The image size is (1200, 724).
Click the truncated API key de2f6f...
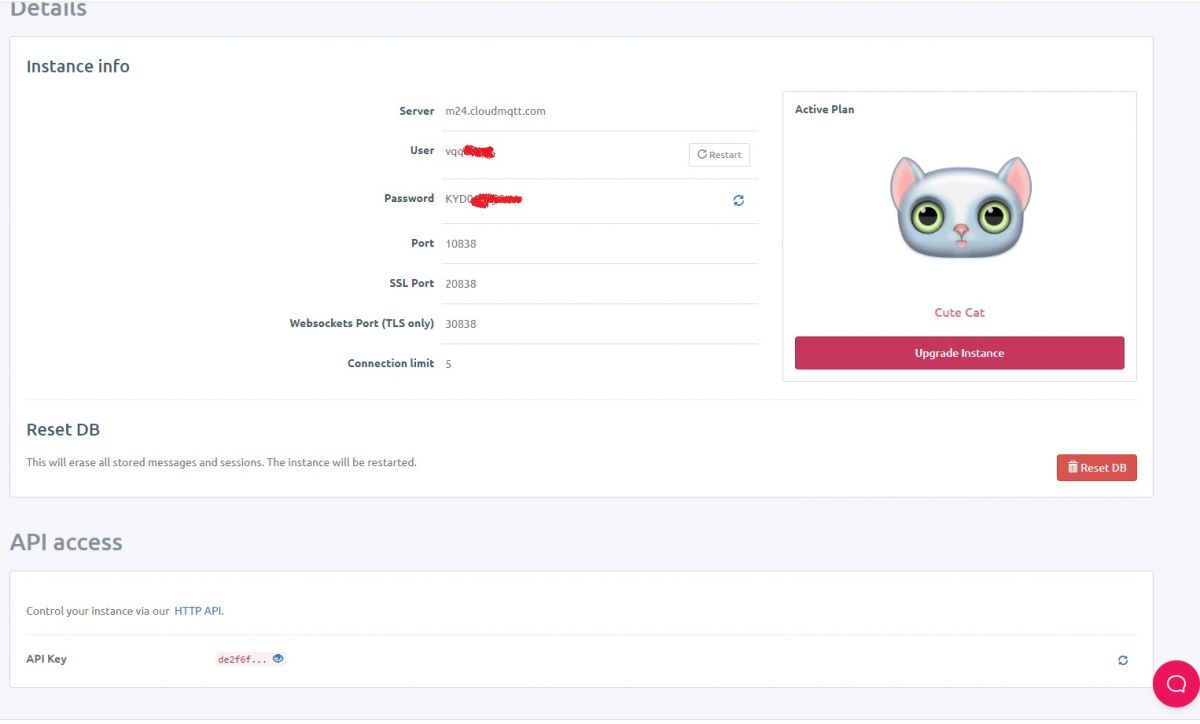pyautogui.click(x=242, y=660)
